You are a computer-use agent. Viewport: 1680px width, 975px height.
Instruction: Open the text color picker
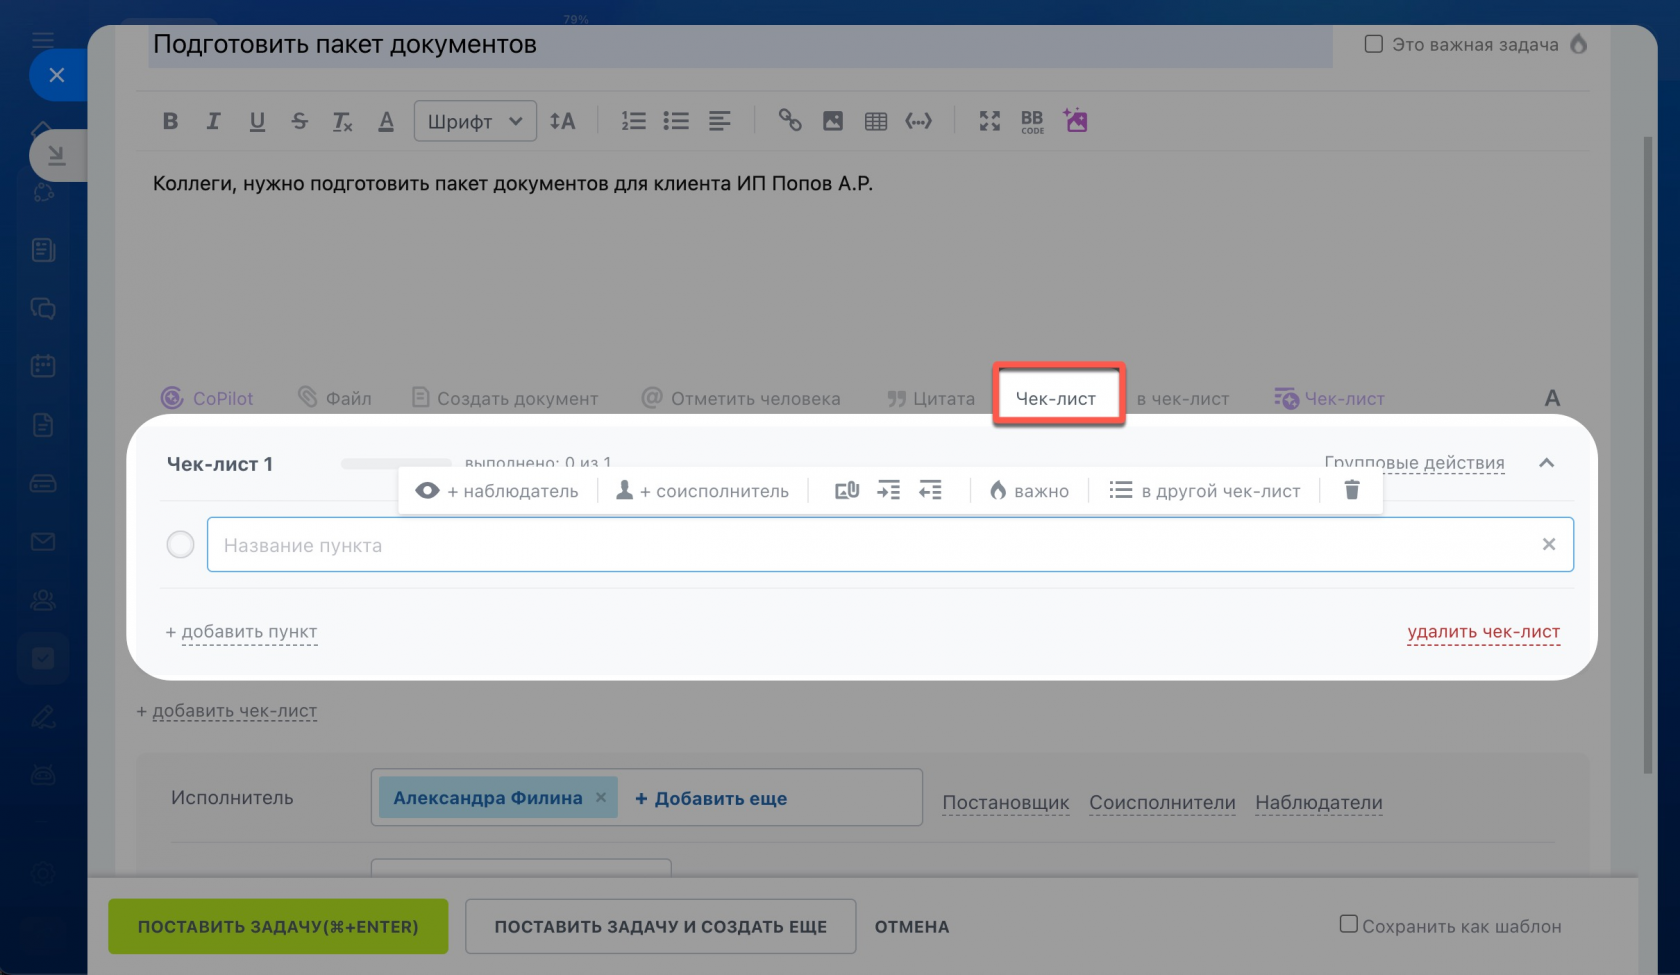tap(386, 121)
